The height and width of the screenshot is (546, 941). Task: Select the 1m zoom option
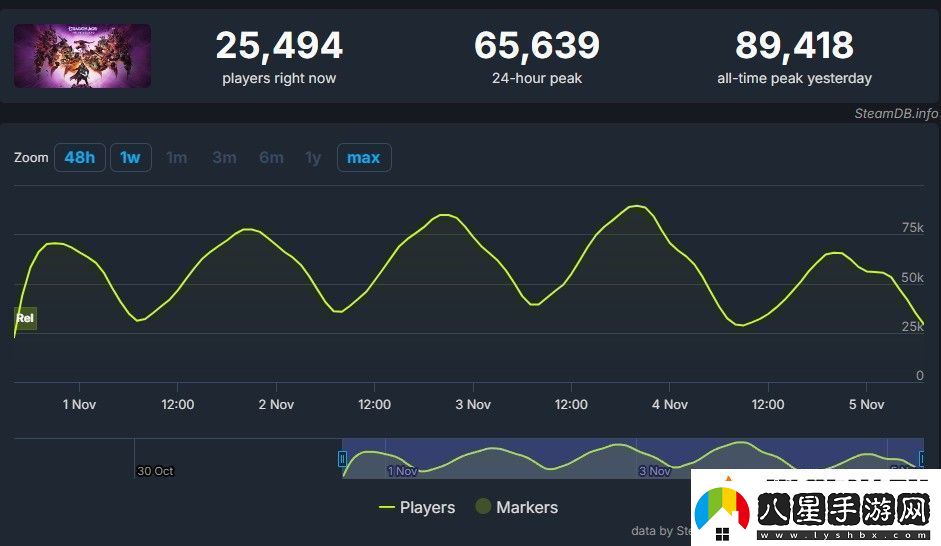[x=177, y=158]
